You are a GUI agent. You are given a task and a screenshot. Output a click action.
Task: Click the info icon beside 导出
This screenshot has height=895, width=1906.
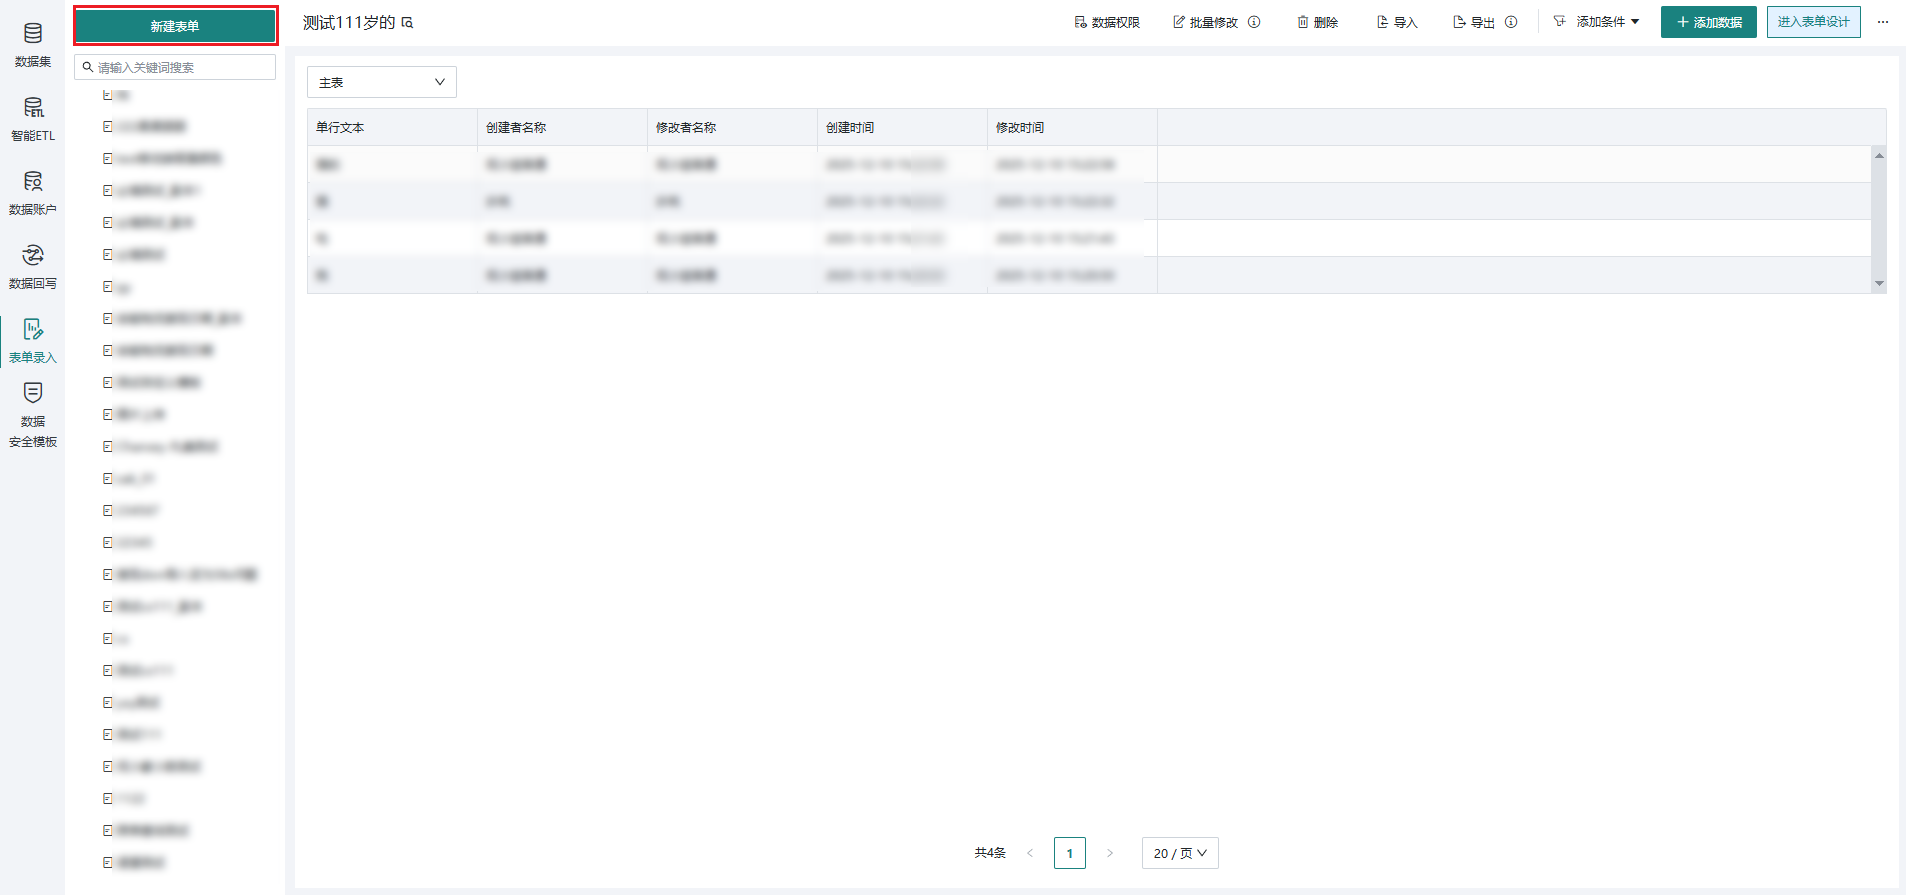point(1511,22)
